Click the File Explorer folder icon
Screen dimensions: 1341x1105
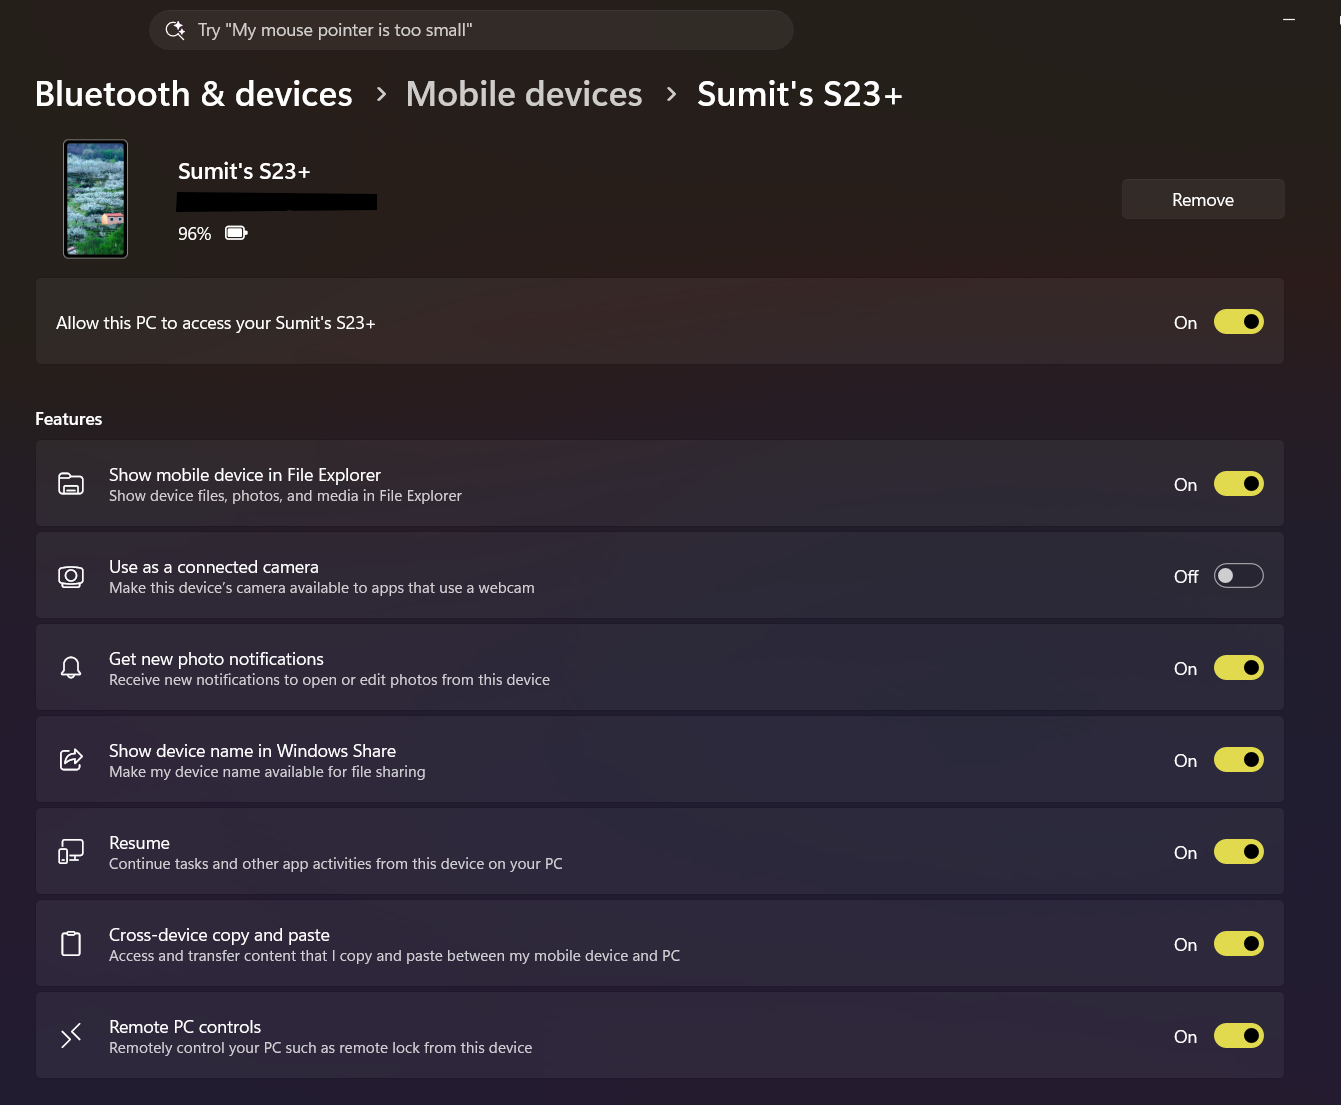click(x=71, y=484)
